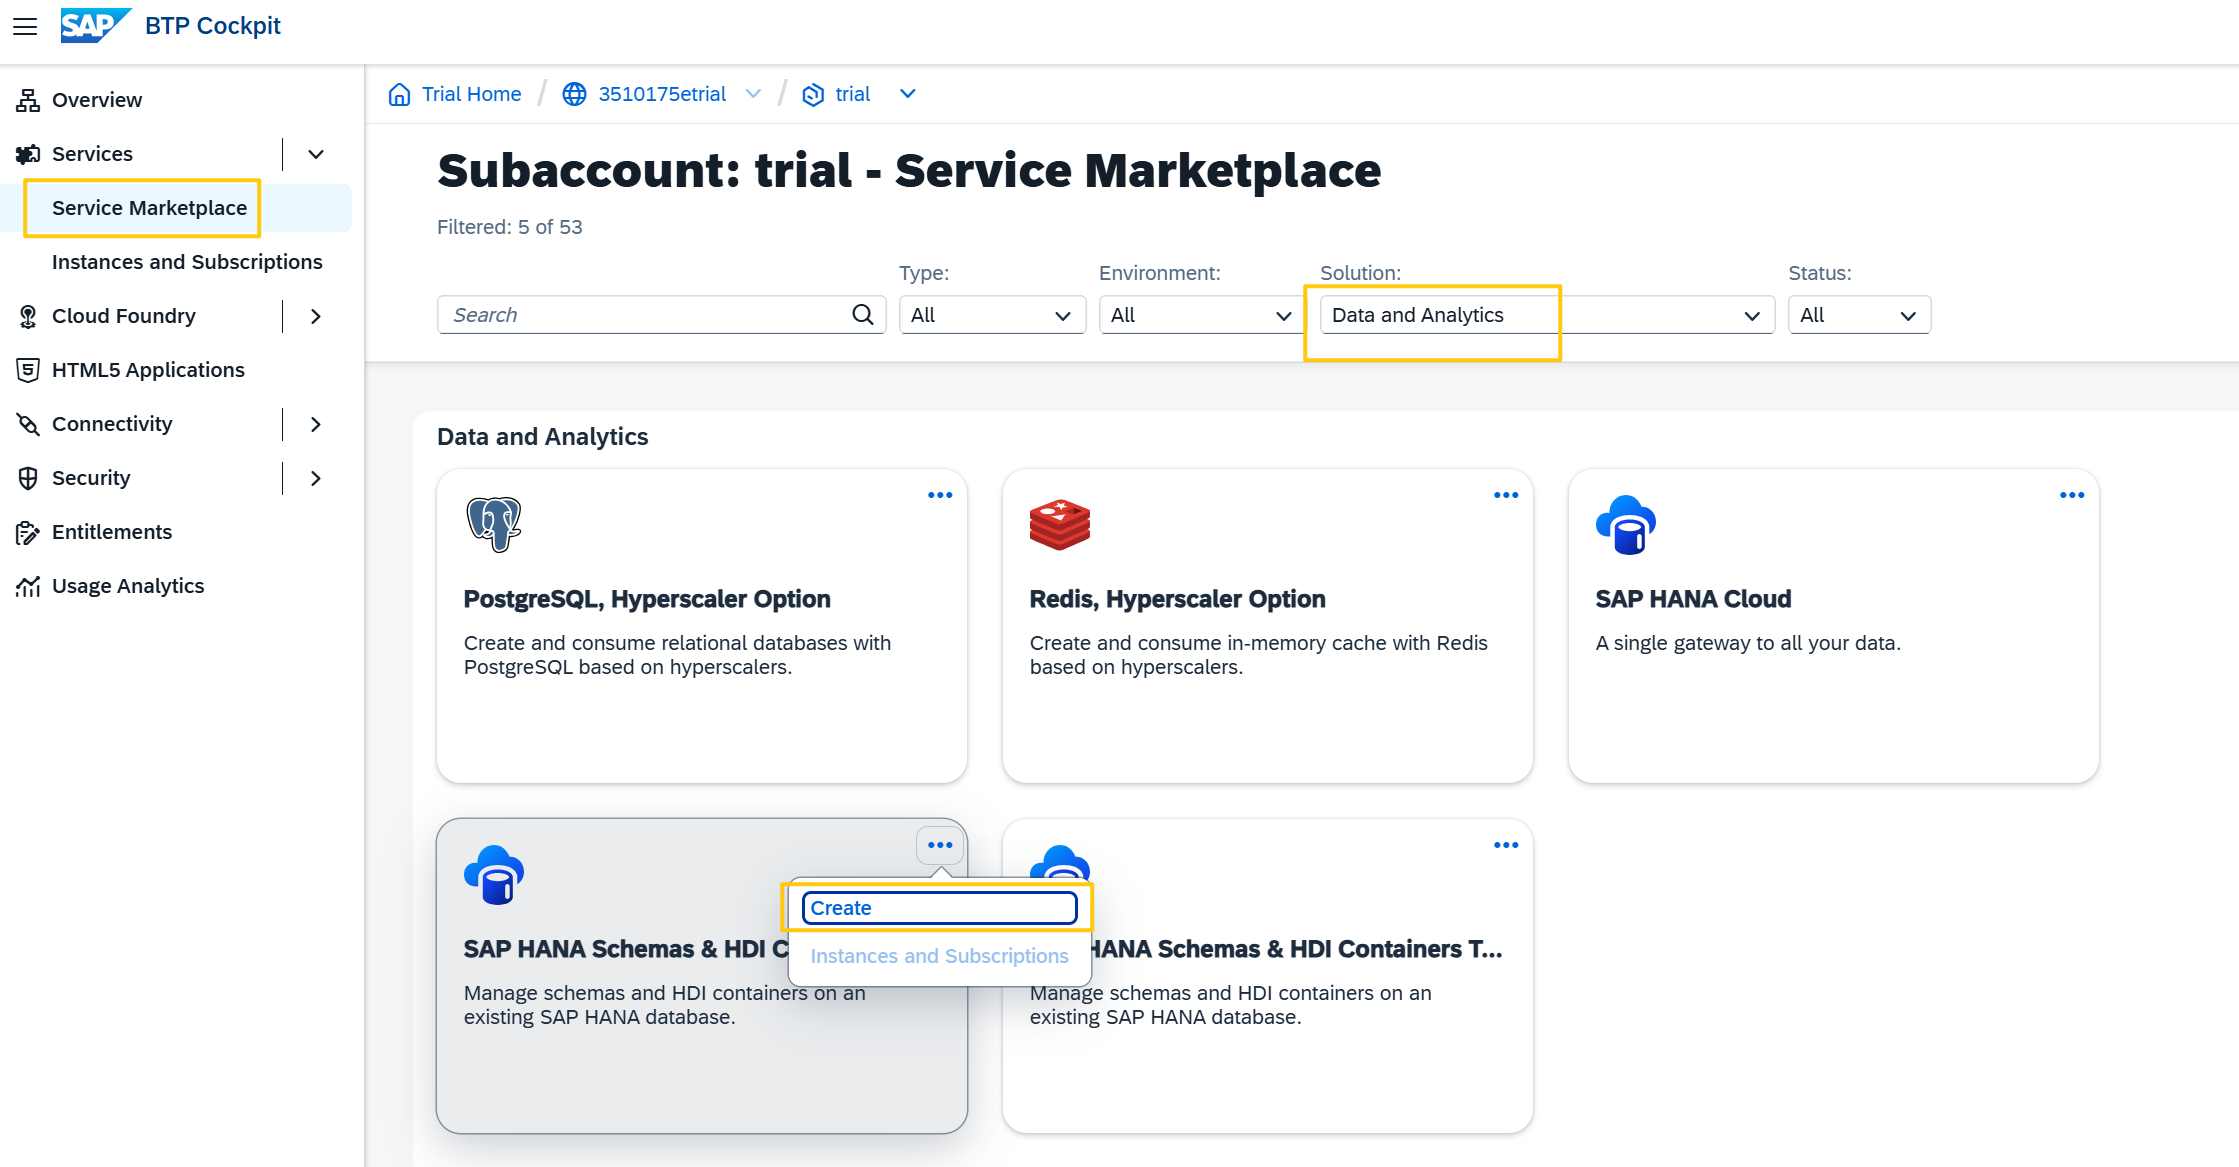Screen dimensions: 2239x1167
Task: Click the SAP HANA Cloud logo
Action: click(1626, 524)
